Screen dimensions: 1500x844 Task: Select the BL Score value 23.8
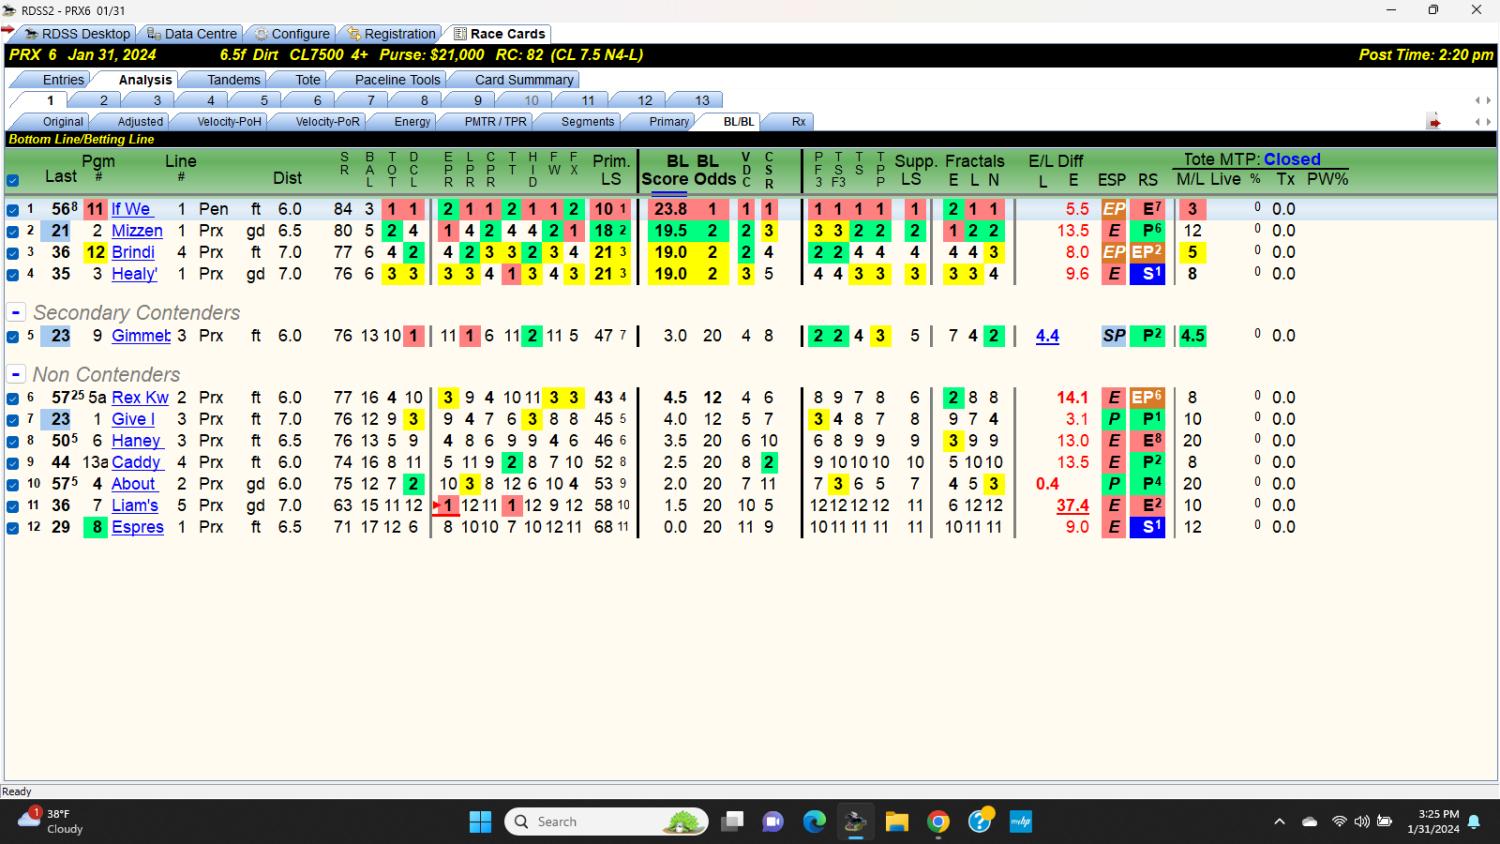coord(670,209)
